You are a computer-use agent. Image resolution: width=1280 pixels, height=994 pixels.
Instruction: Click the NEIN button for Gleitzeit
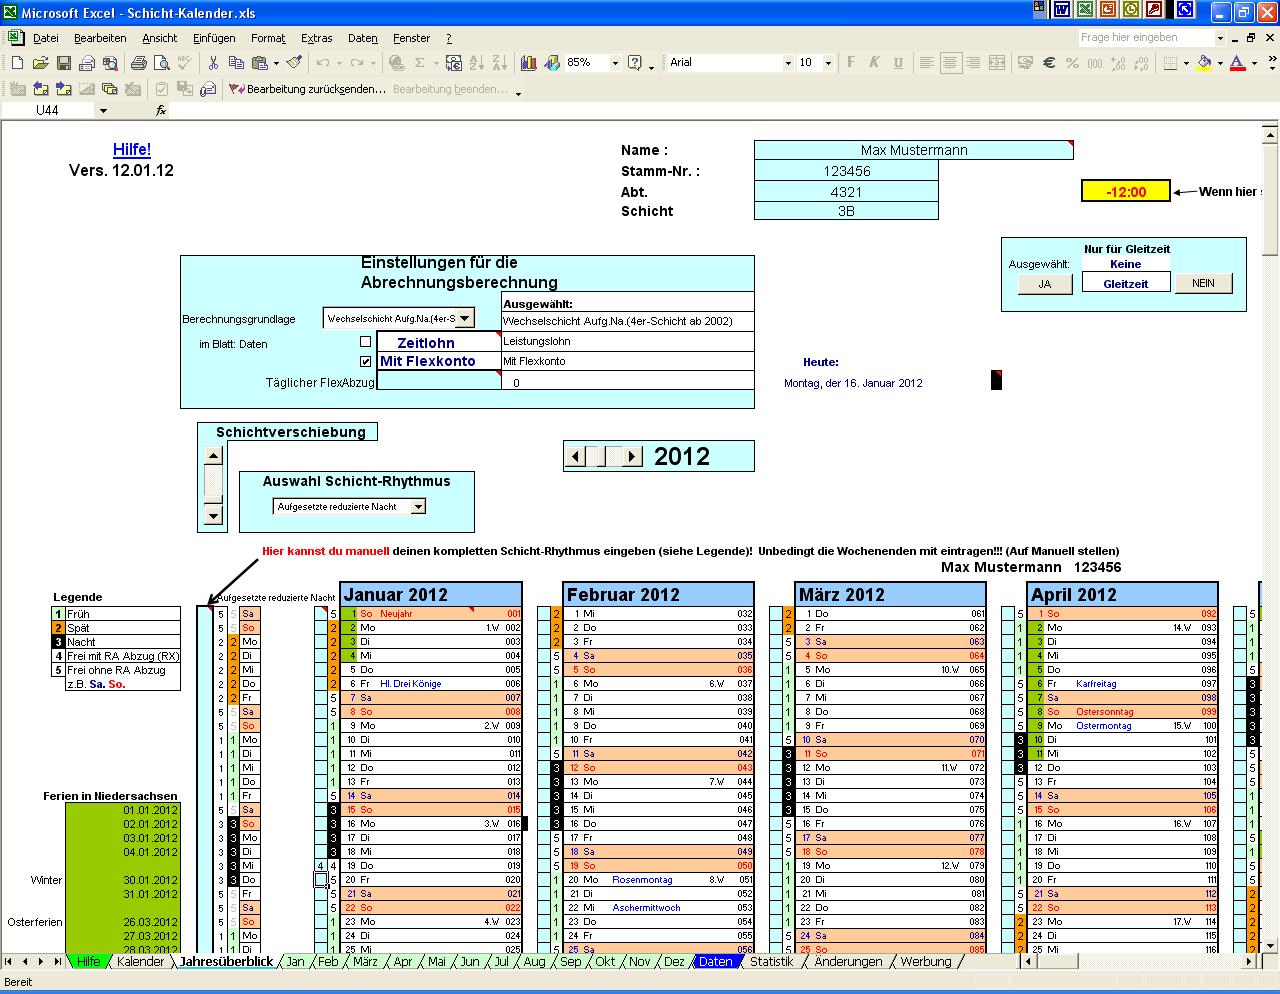coord(1204,283)
